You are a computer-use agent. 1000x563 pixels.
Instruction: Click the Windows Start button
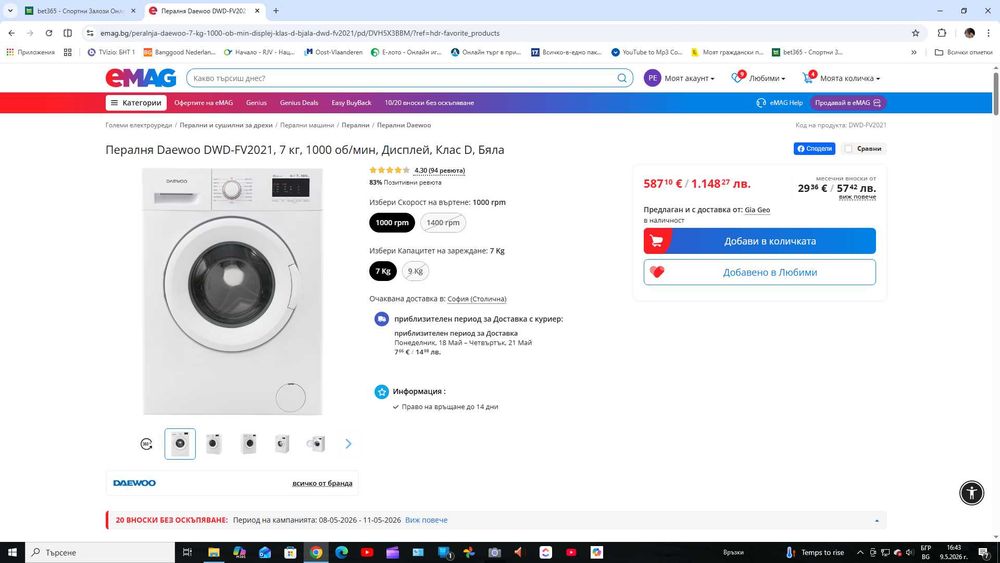12,552
